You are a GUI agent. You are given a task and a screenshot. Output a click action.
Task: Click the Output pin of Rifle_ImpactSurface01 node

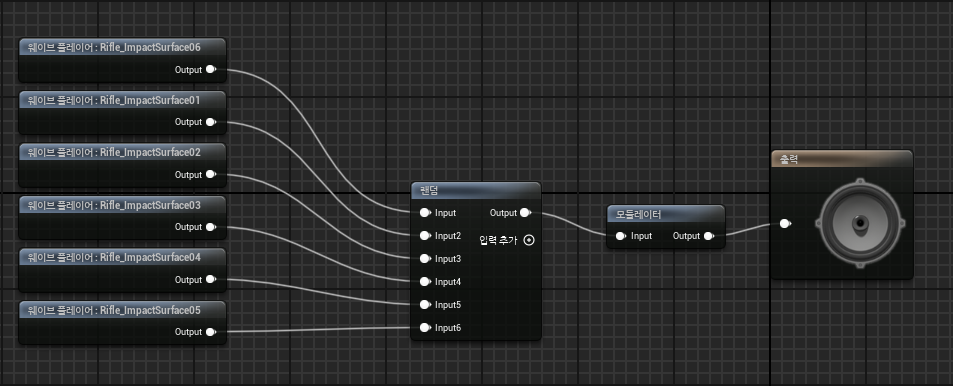[x=211, y=122]
